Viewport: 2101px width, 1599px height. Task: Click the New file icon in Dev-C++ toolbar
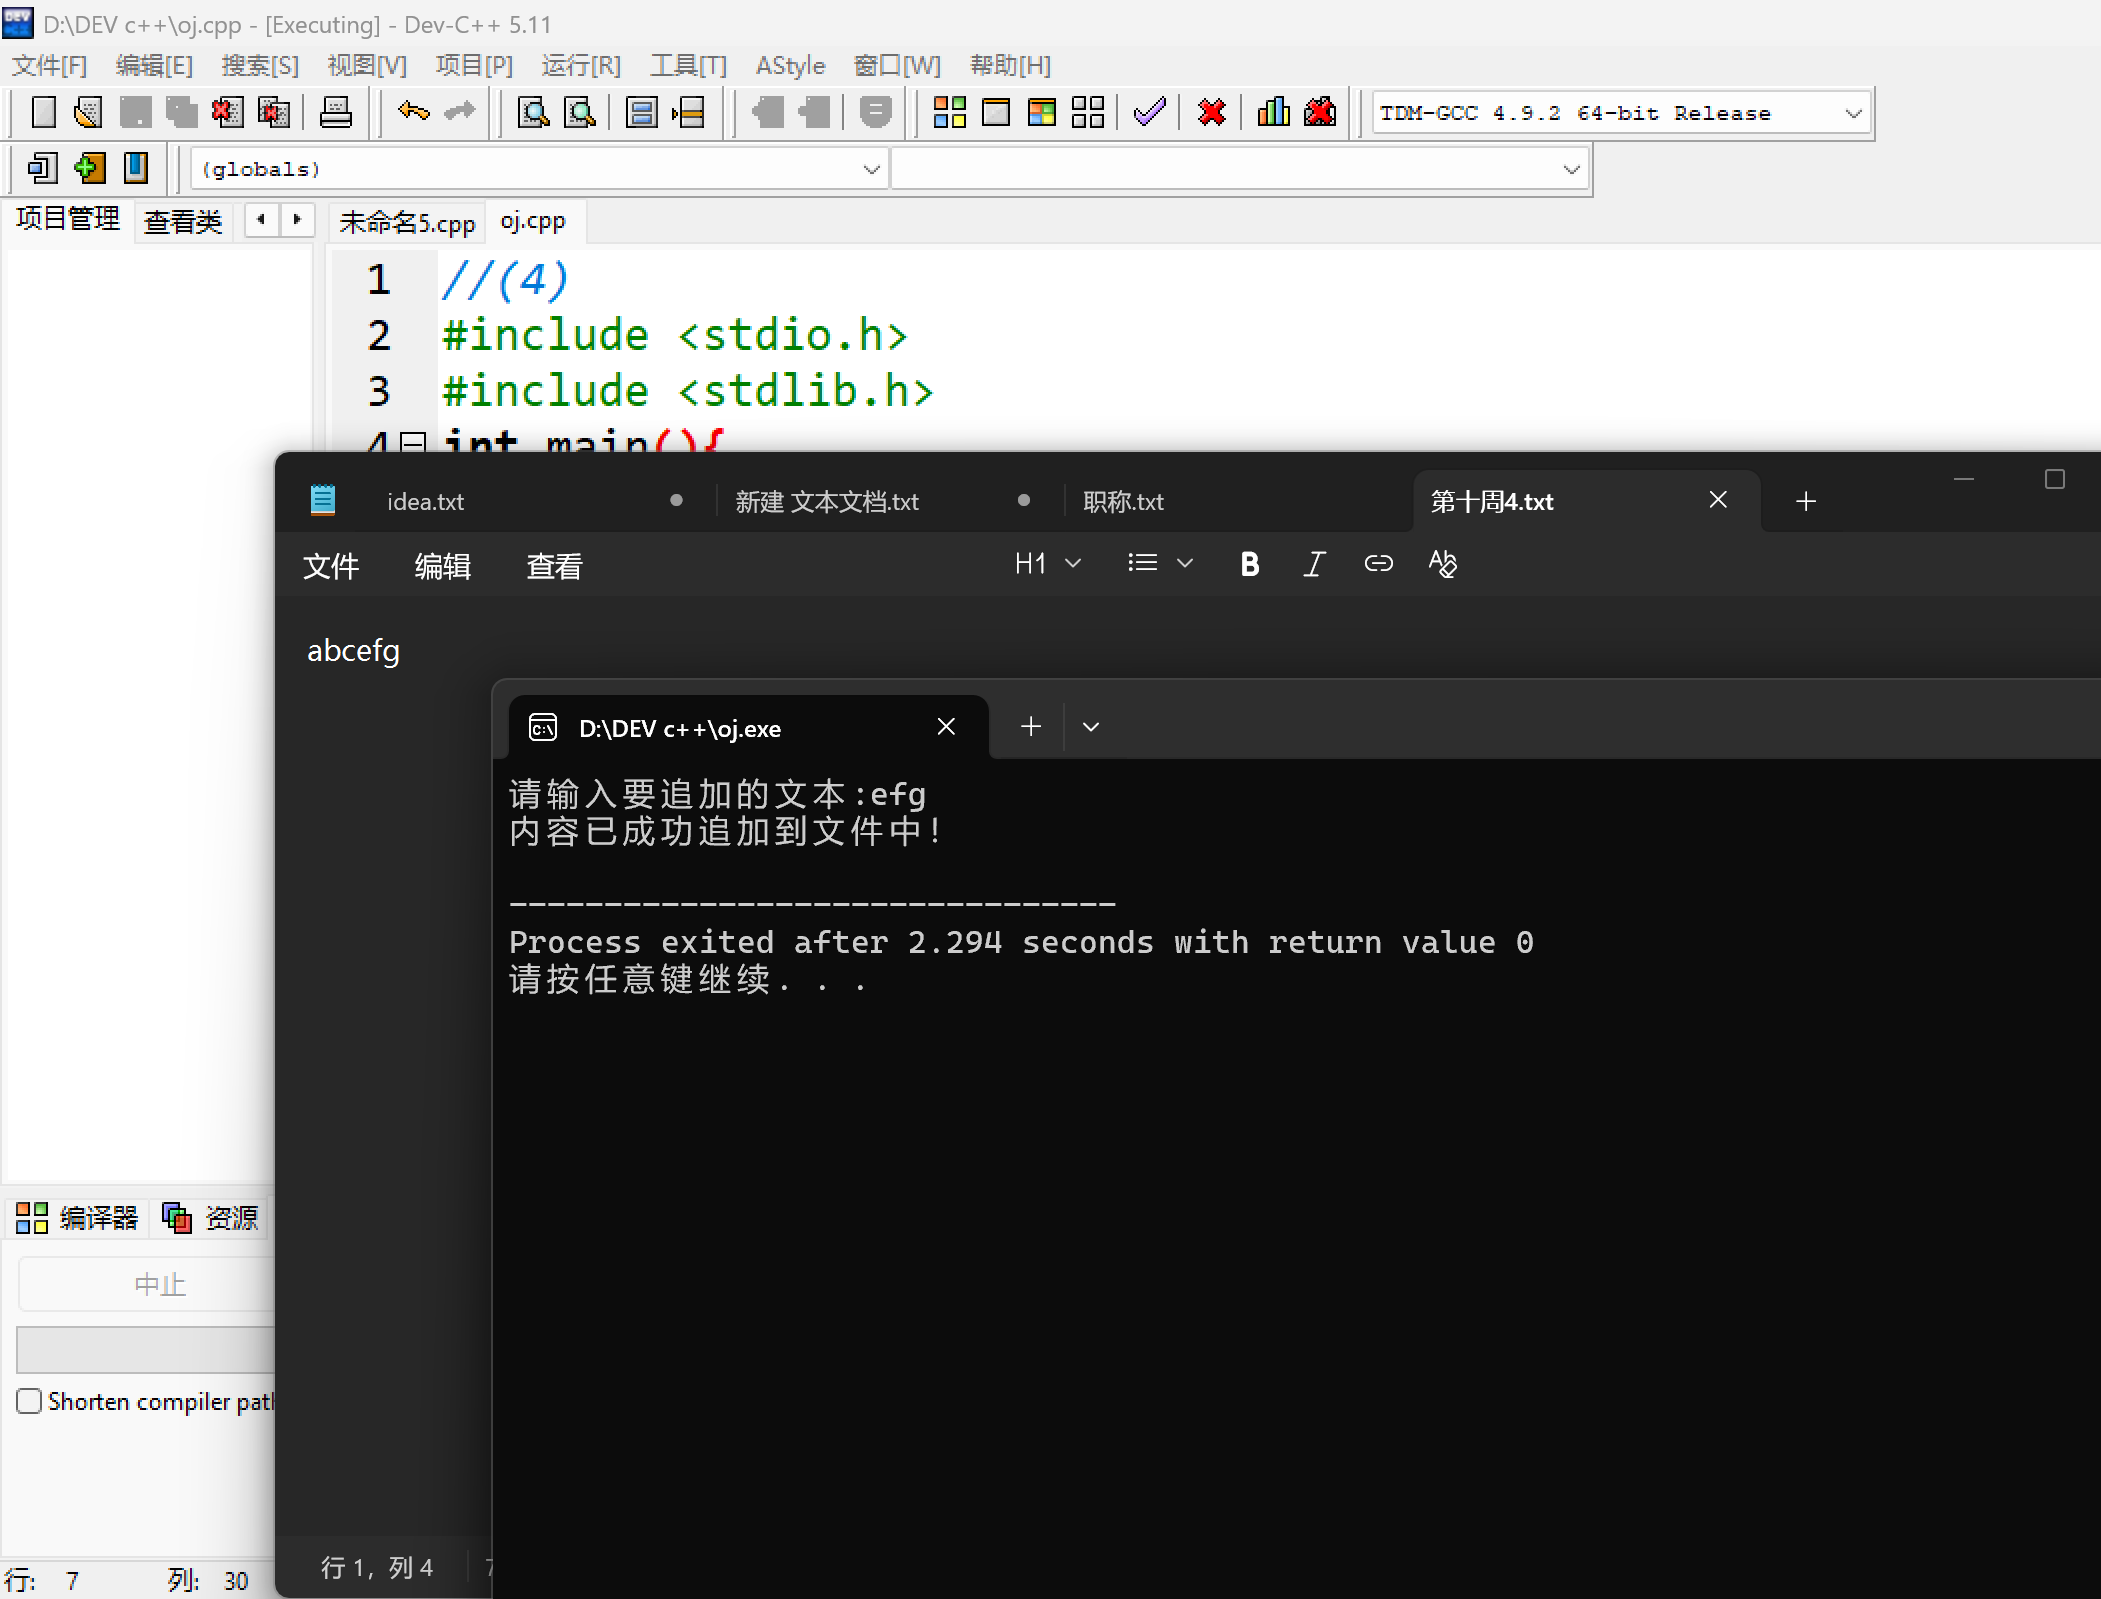pyautogui.click(x=43, y=112)
